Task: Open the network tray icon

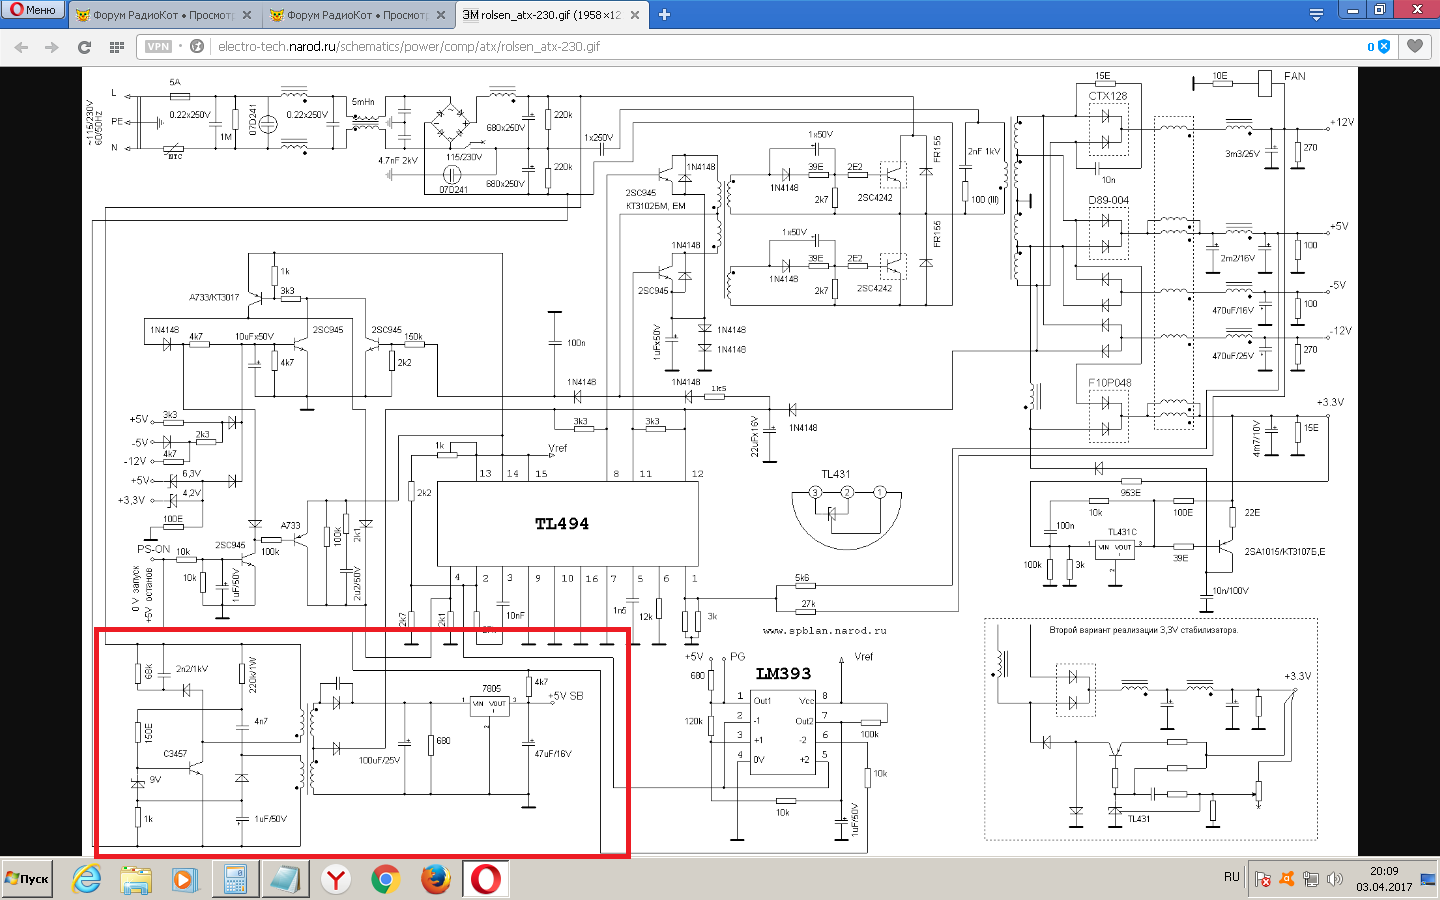Action: pyautogui.click(x=1311, y=879)
